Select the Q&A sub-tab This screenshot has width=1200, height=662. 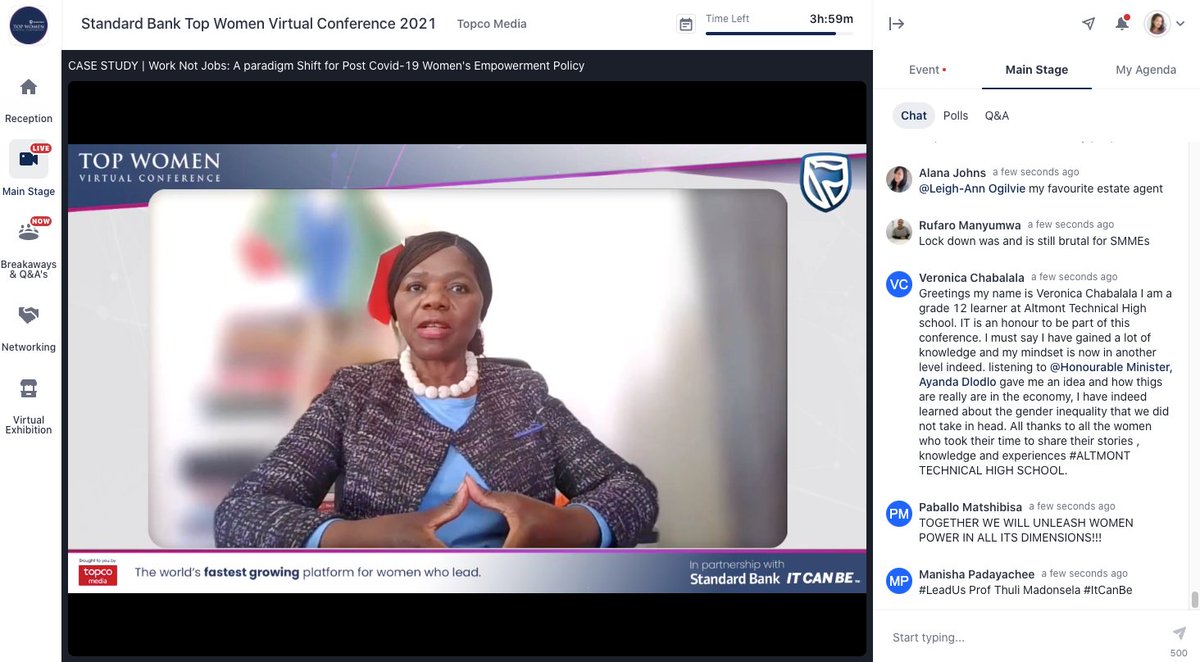[997, 116]
